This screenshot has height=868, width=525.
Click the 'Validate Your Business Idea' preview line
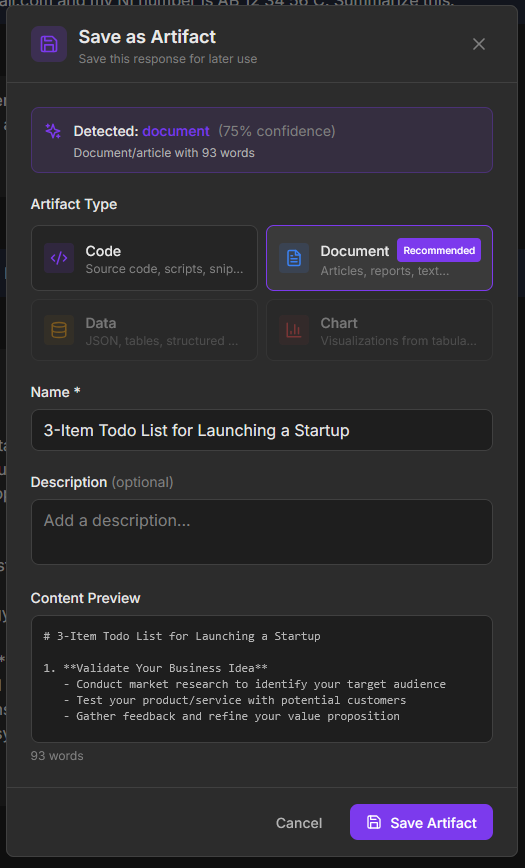(156, 668)
